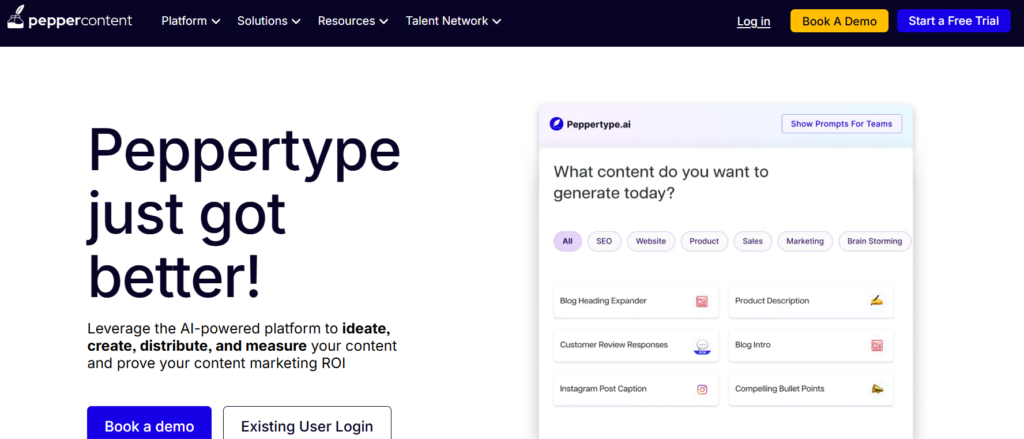Click the Product Description pencil icon

coord(876,301)
